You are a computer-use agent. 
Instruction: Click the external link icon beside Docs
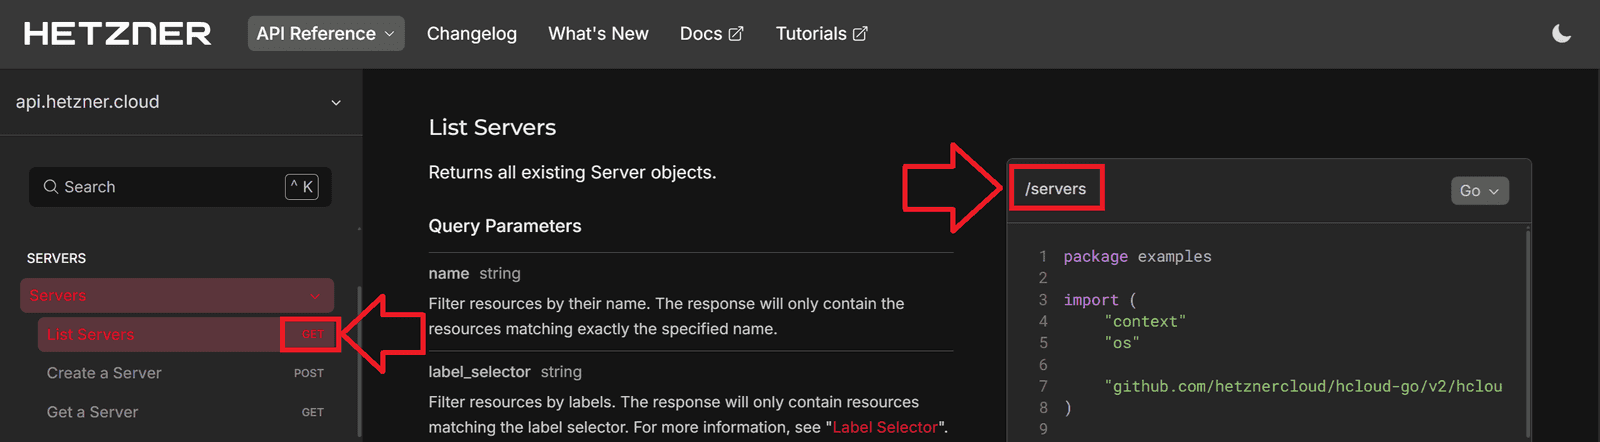(736, 34)
